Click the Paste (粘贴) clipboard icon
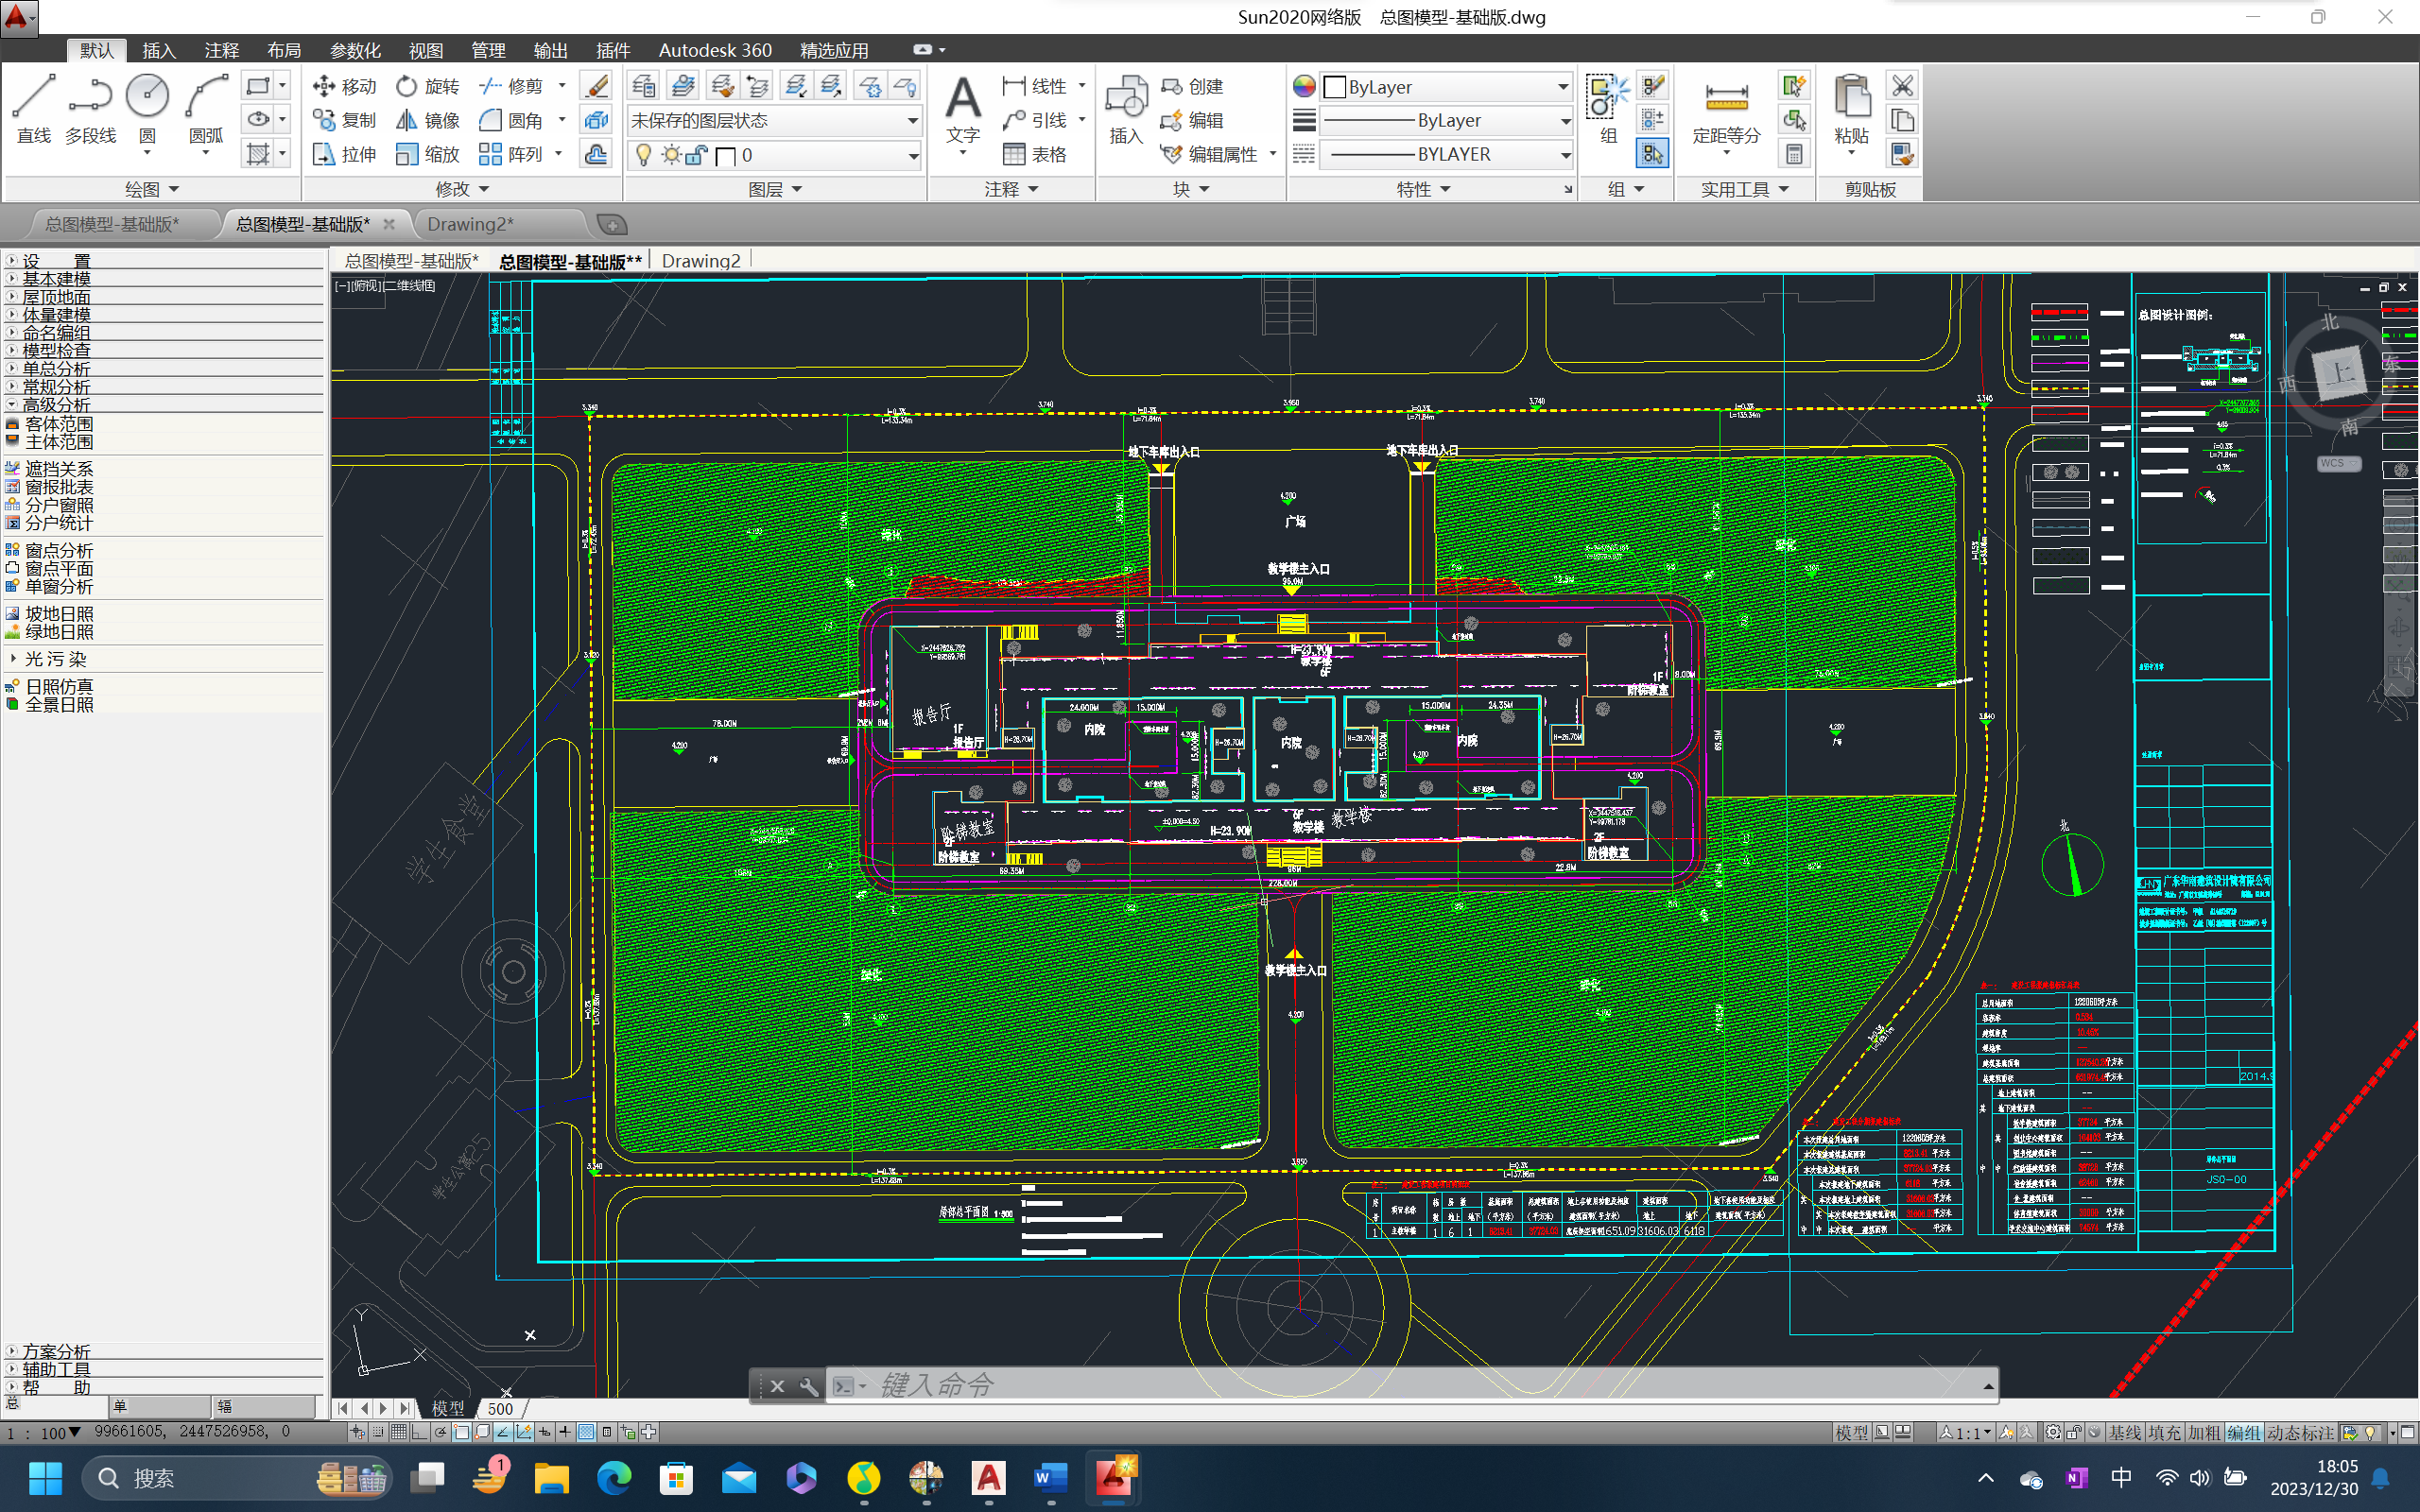Image resolution: width=2420 pixels, height=1512 pixels. [x=1851, y=107]
